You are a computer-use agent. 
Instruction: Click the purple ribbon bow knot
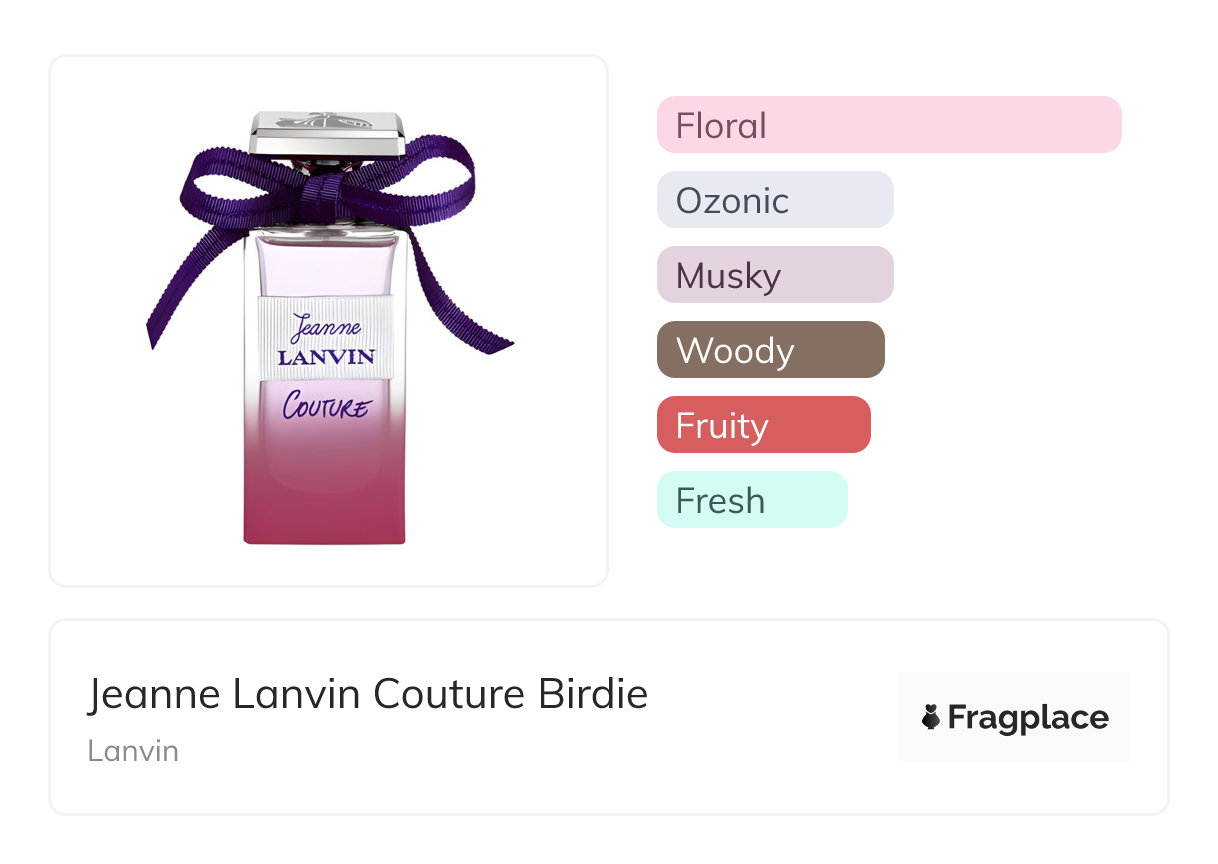(326, 190)
